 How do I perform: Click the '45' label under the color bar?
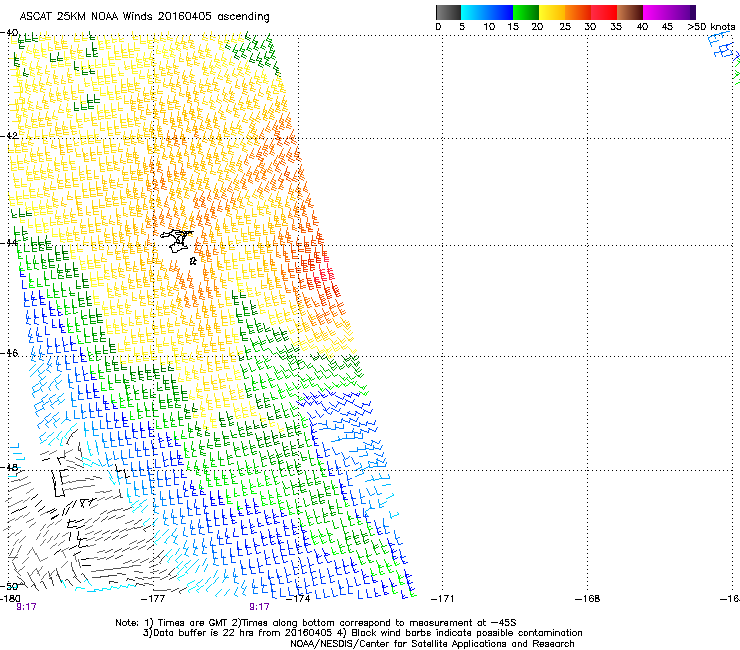point(667,26)
